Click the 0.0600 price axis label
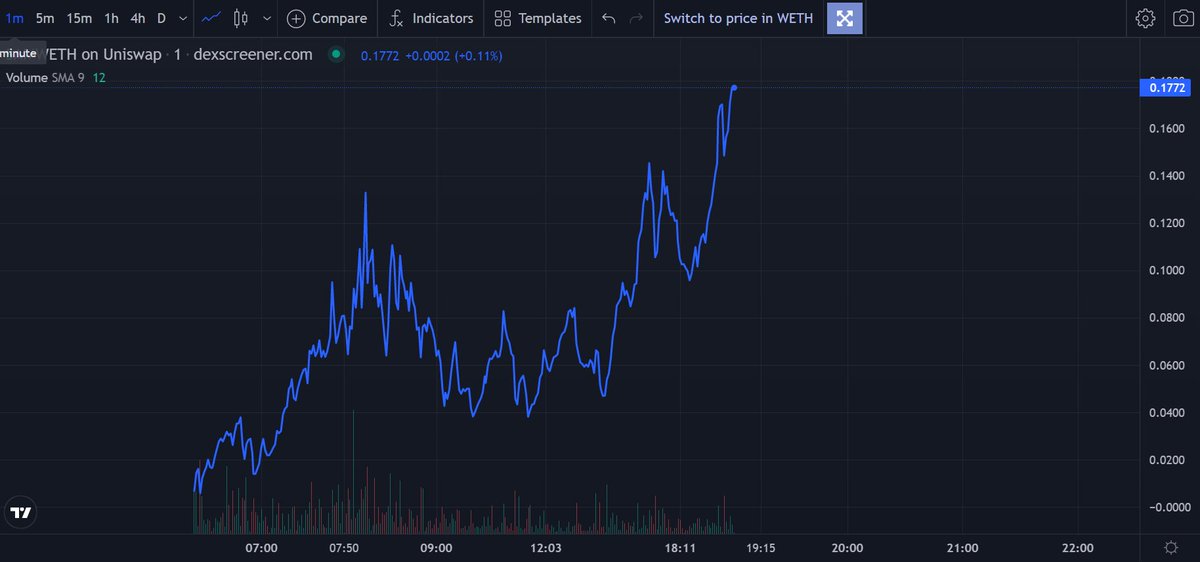The image size is (1200, 562). tap(1168, 366)
